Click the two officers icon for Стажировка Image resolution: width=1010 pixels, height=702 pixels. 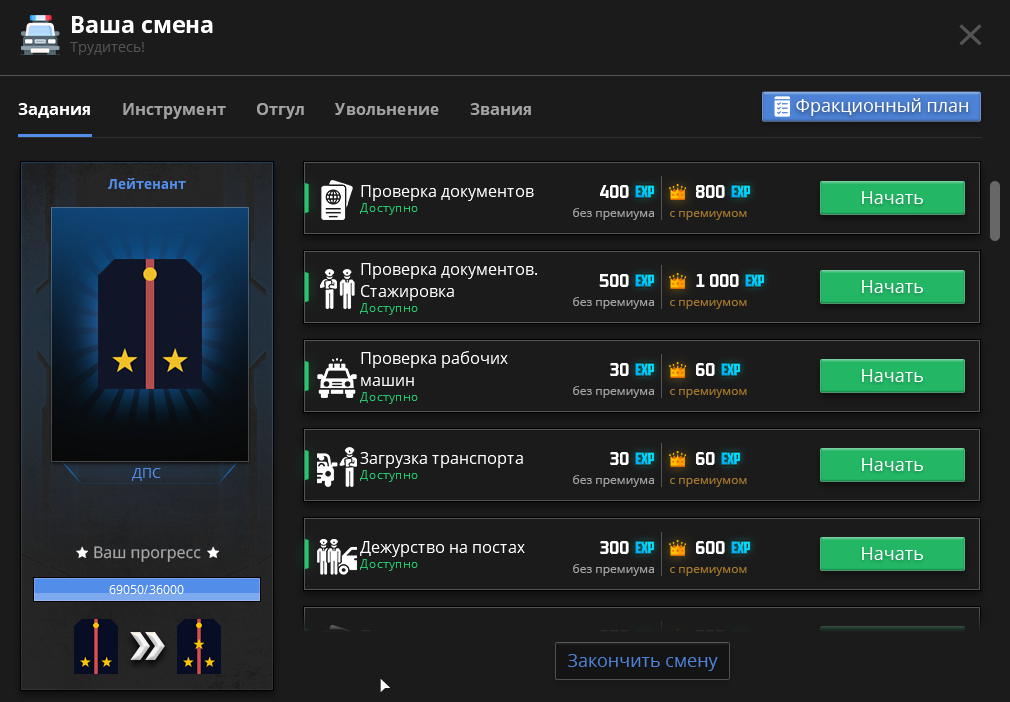coord(336,288)
